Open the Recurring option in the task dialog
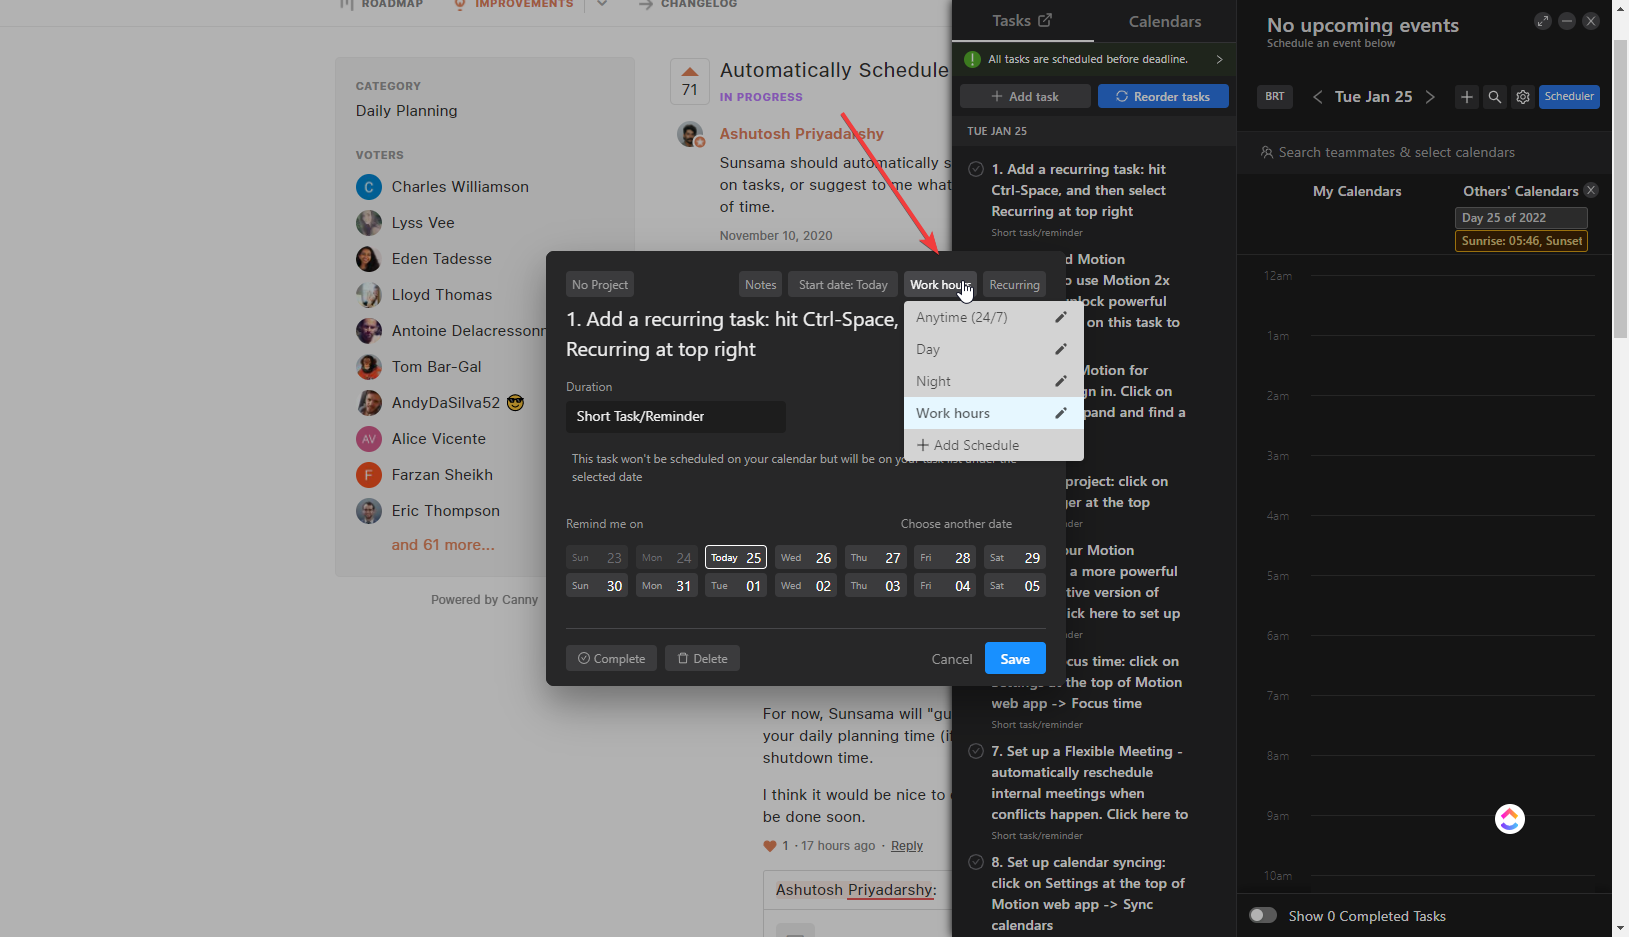This screenshot has width=1629, height=937. 1014,285
